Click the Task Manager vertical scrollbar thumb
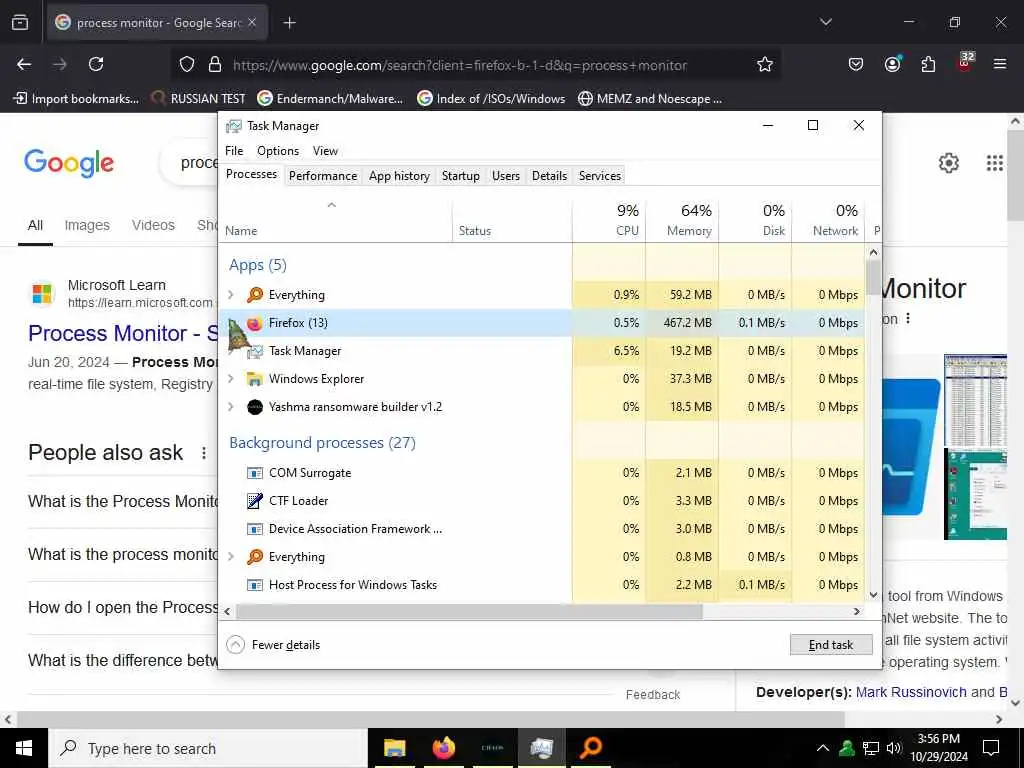The width and height of the screenshot is (1024, 768). coord(873,278)
